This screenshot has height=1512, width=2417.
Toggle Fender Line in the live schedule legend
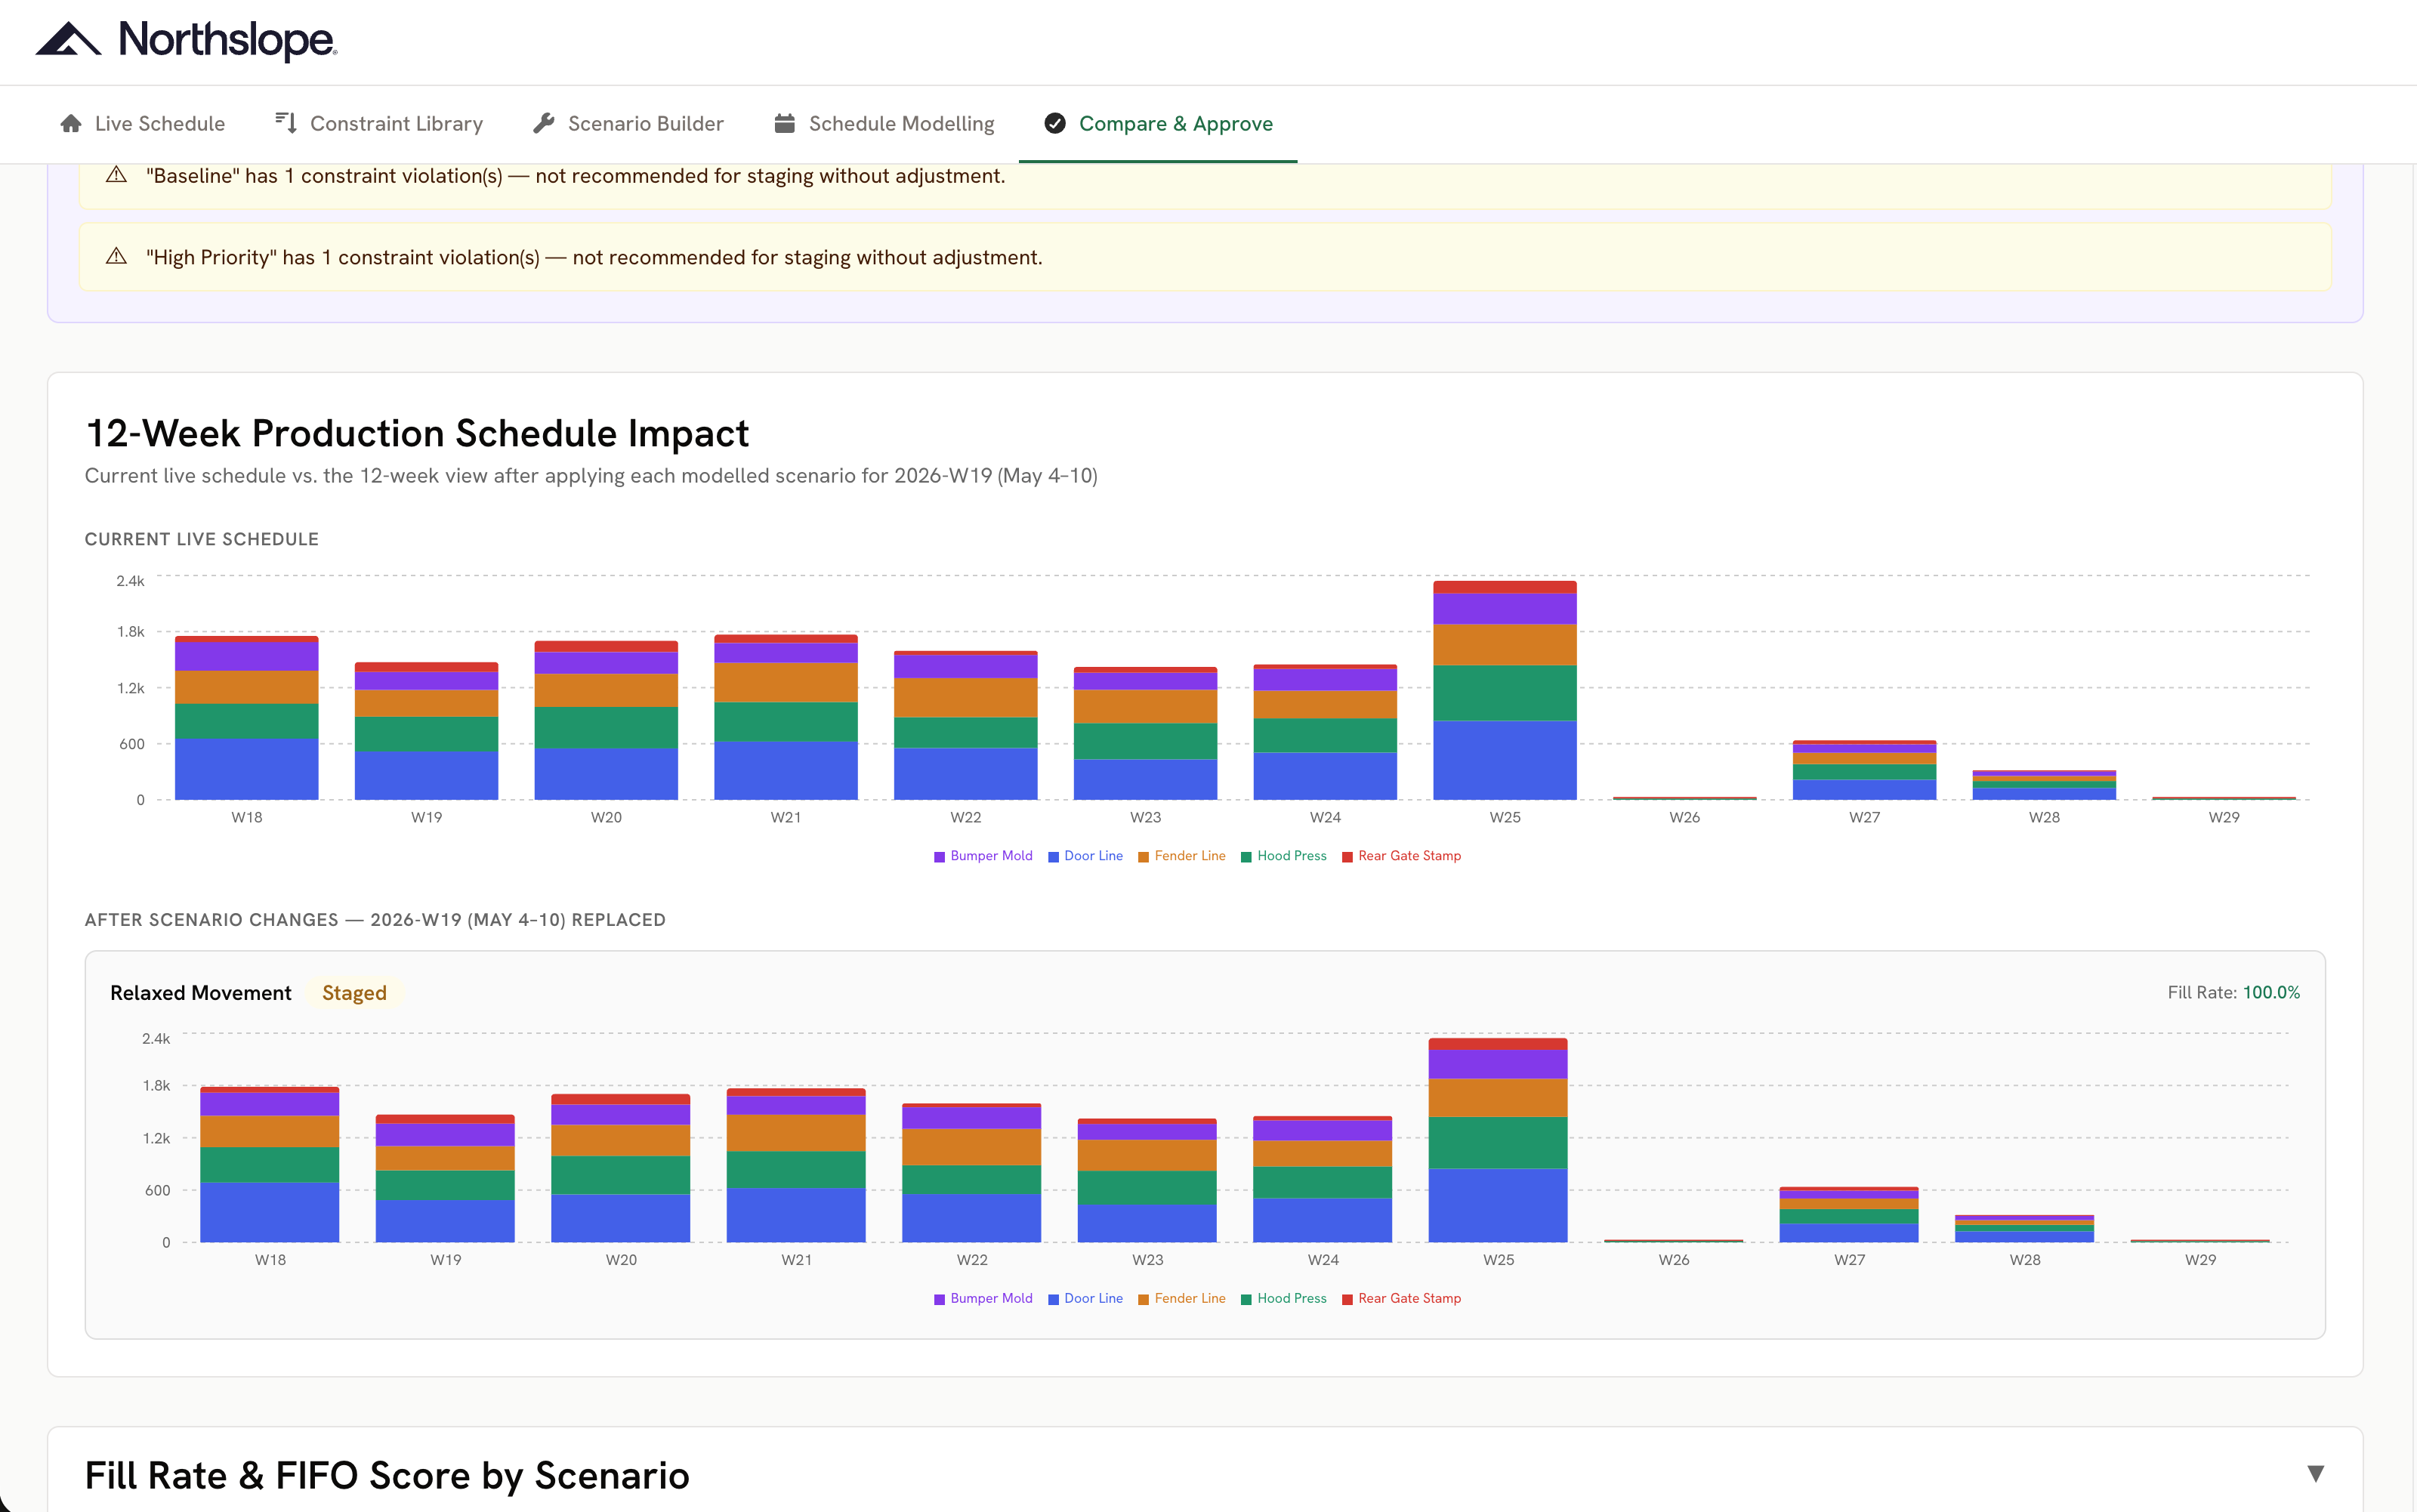pos(1181,856)
